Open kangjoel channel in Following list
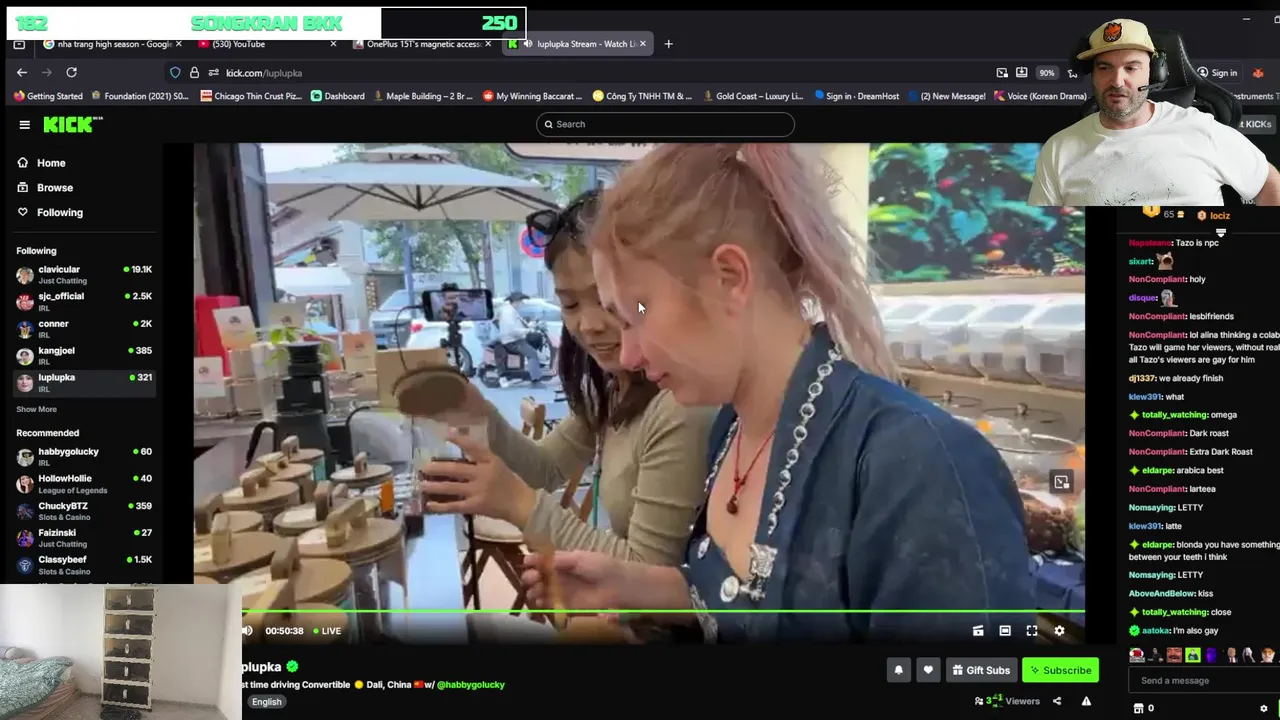Screen dimensions: 1280x720 point(84,356)
